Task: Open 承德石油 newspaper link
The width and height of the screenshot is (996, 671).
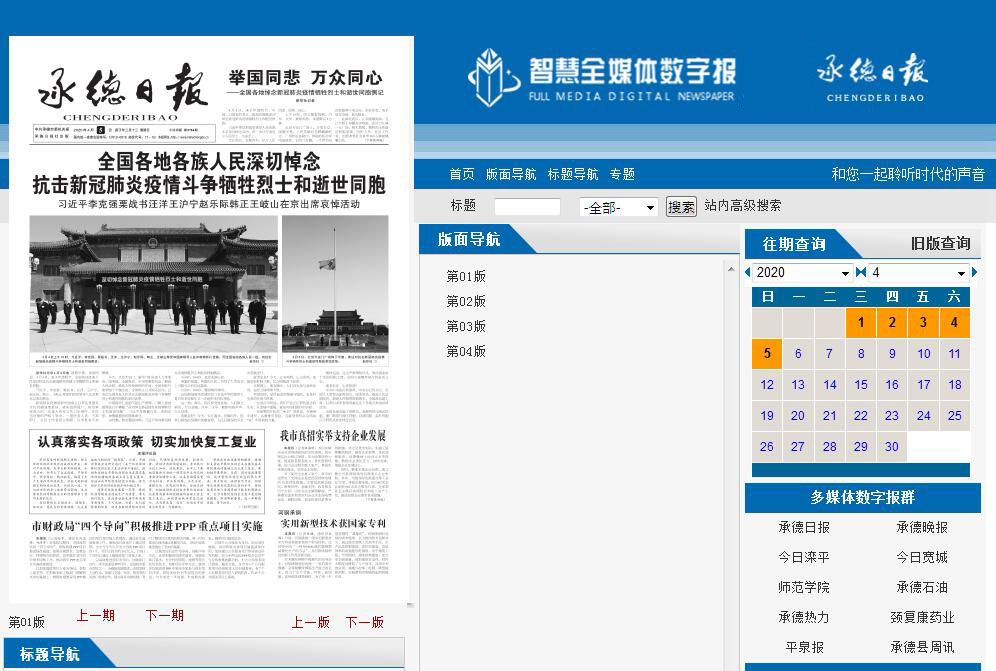Action: 922,587
